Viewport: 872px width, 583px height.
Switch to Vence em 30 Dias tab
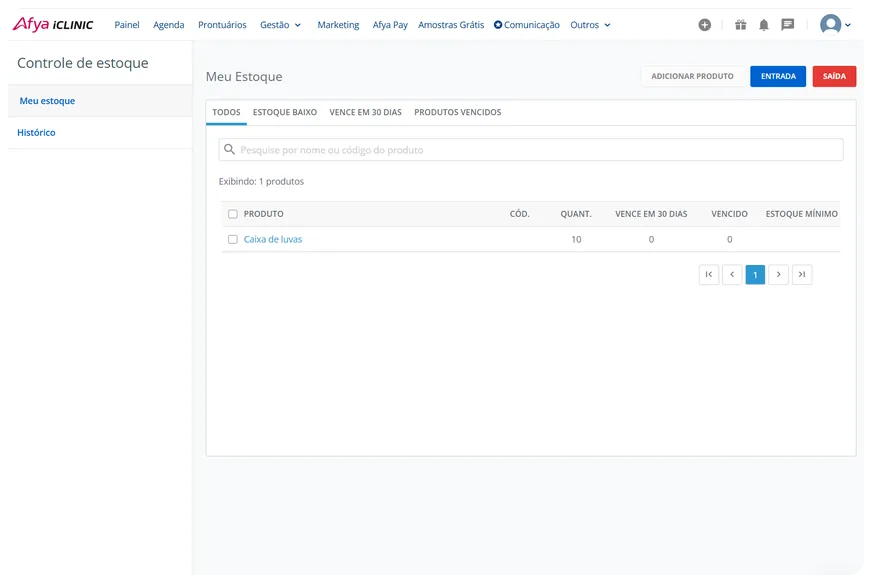pos(365,112)
